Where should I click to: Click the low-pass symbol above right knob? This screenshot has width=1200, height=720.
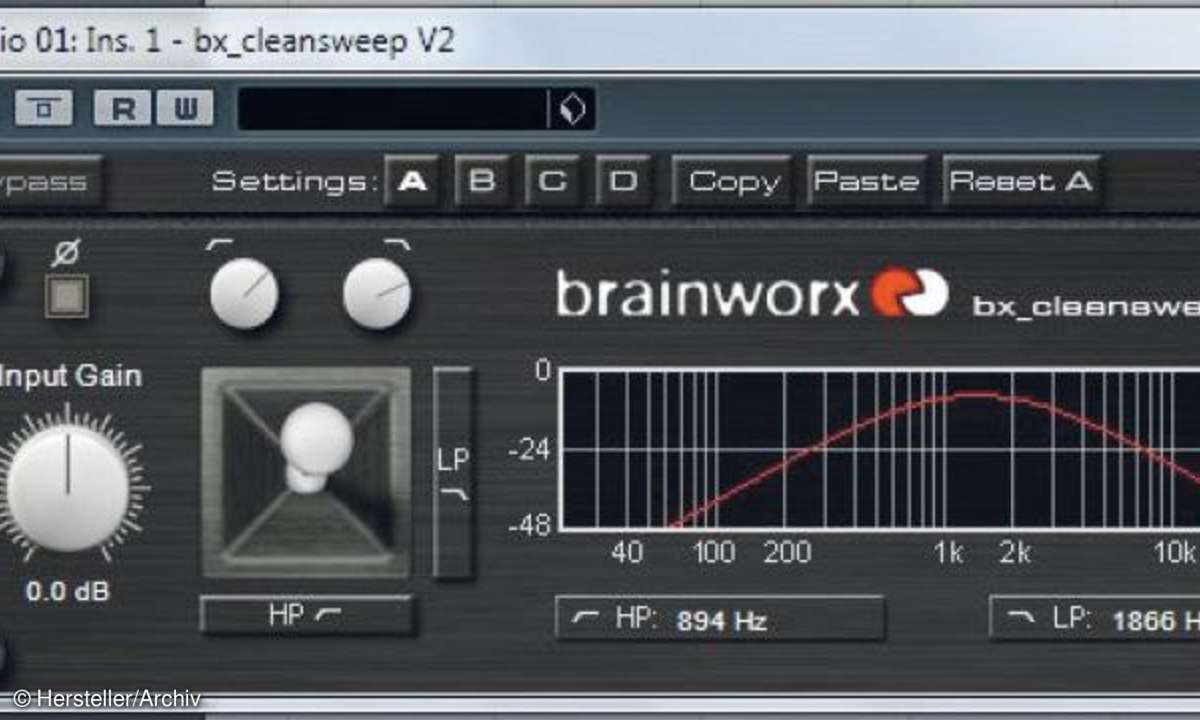coord(398,243)
